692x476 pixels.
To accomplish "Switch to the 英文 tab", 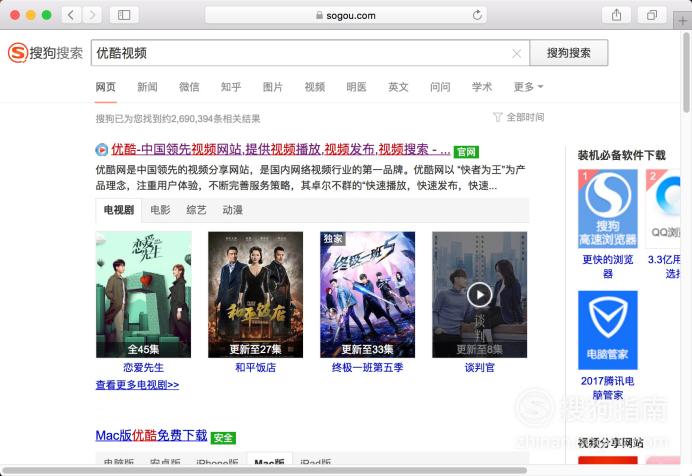I will coord(398,87).
